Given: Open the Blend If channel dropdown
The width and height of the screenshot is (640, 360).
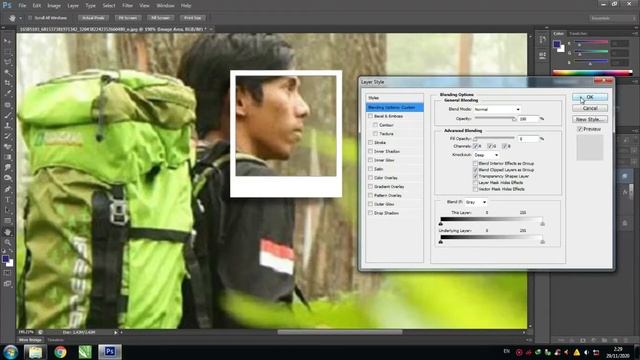Looking at the screenshot, I should coord(476,202).
